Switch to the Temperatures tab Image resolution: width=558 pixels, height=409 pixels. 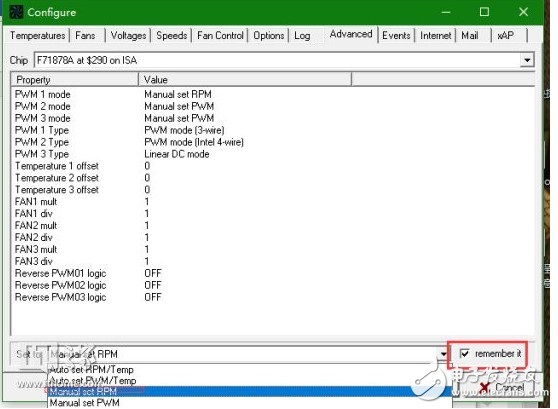click(37, 36)
